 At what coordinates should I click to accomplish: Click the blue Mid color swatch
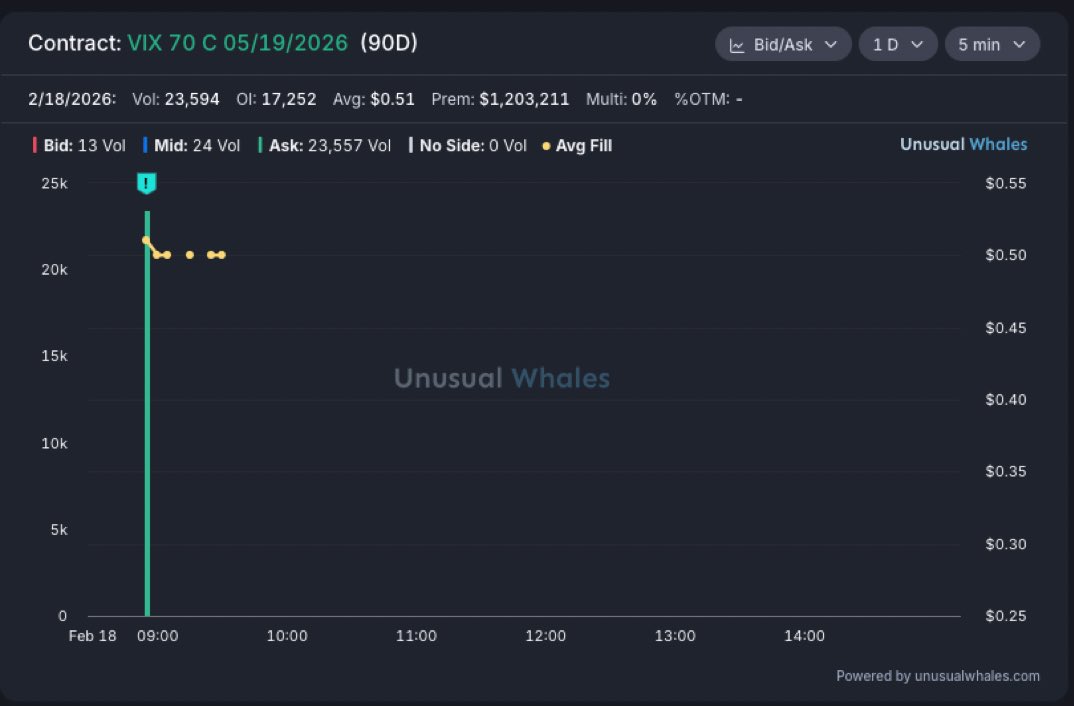pos(145,145)
